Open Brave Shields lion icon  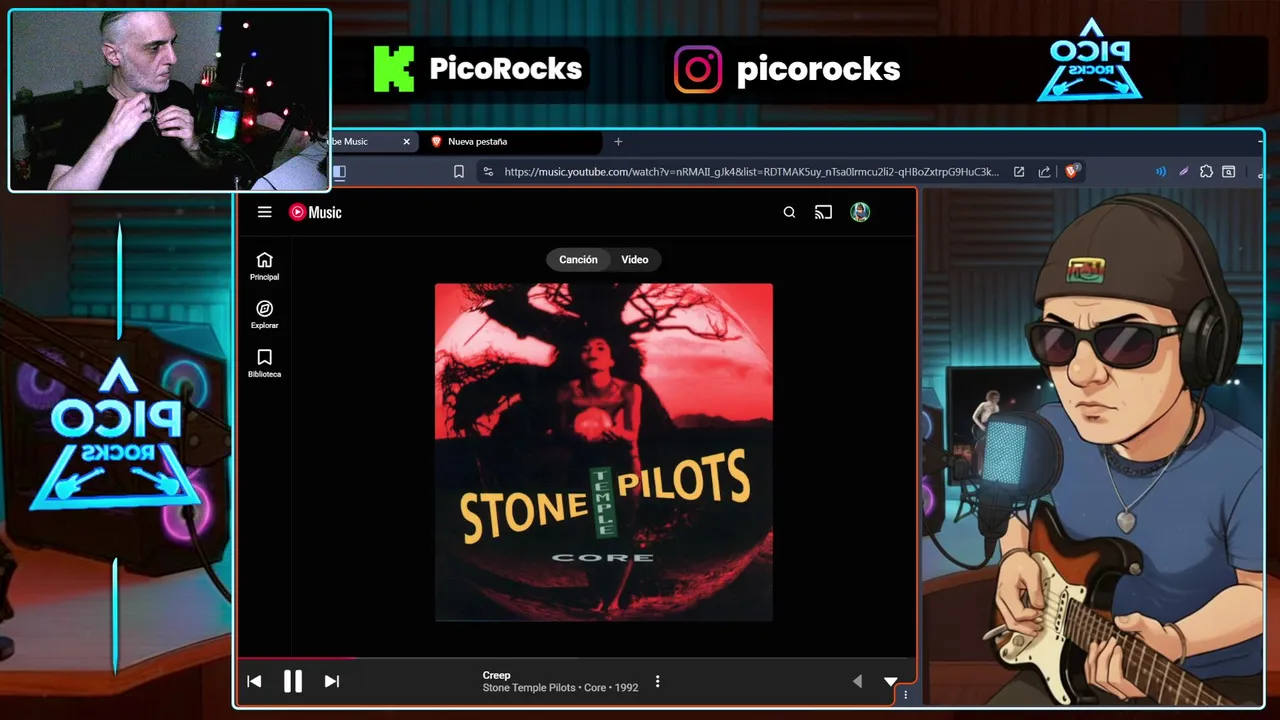(x=1072, y=172)
